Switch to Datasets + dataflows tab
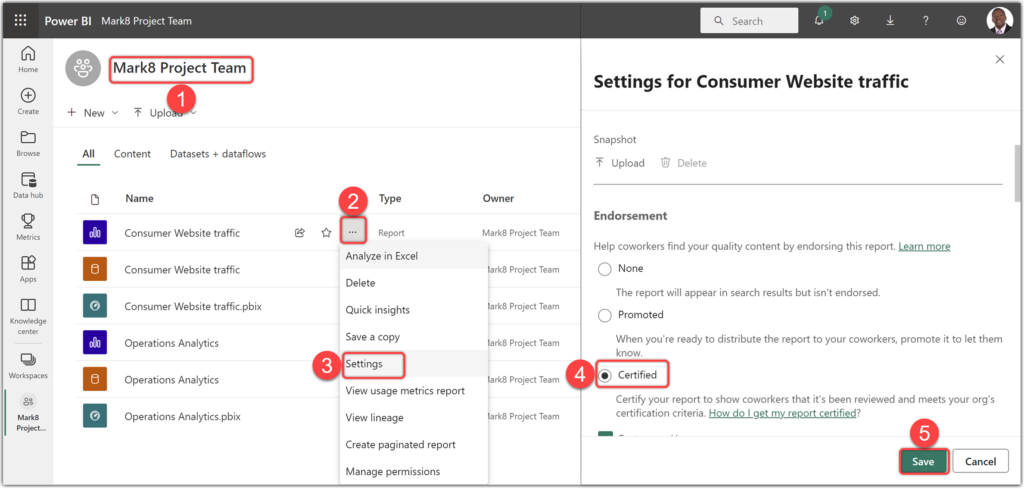This screenshot has height=489, width=1024. pyautogui.click(x=218, y=154)
